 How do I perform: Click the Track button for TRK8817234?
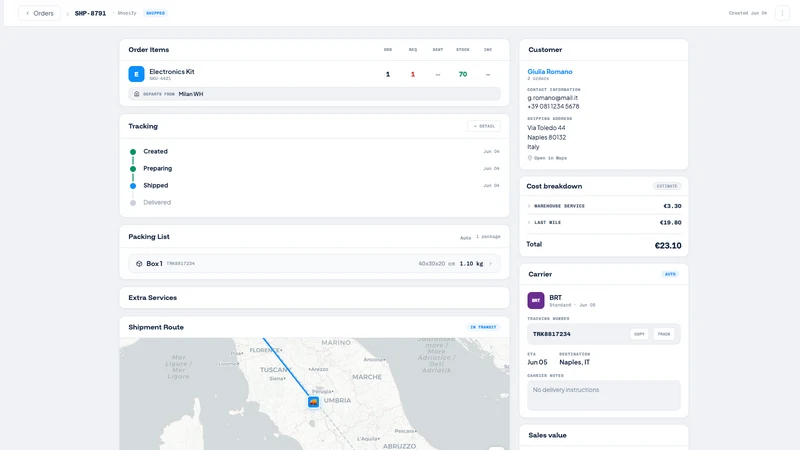[x=664, y=334]
